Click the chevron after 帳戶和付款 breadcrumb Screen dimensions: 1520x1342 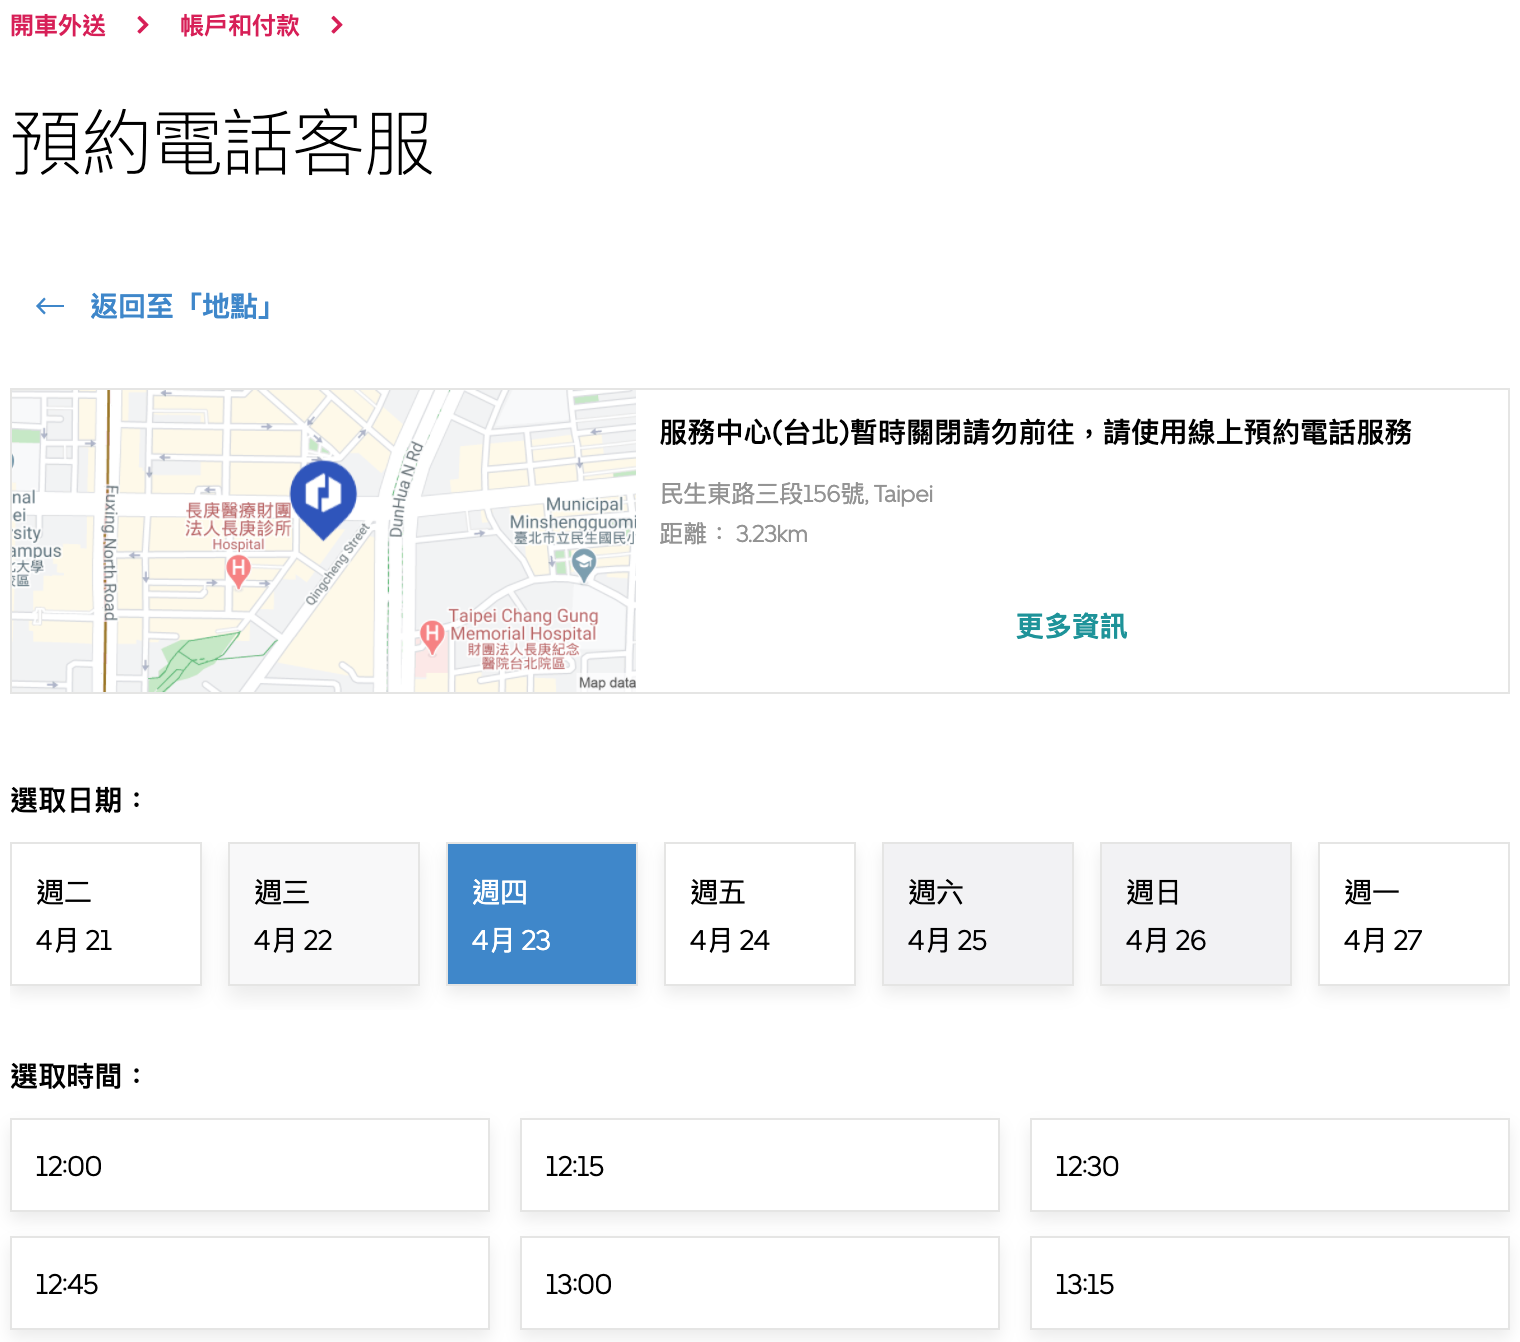[337, 25]
